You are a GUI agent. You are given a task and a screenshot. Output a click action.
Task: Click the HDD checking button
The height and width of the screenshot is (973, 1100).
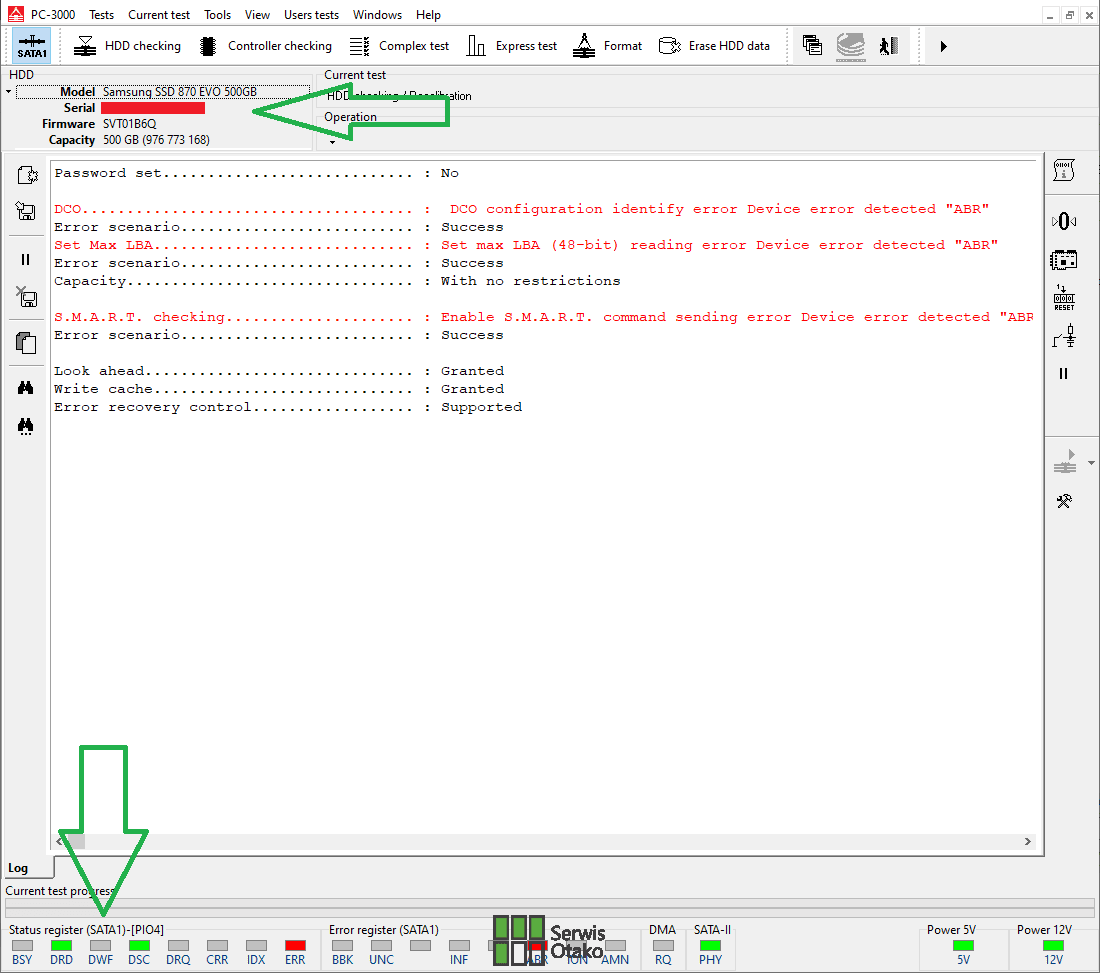[x=128, y=46]
